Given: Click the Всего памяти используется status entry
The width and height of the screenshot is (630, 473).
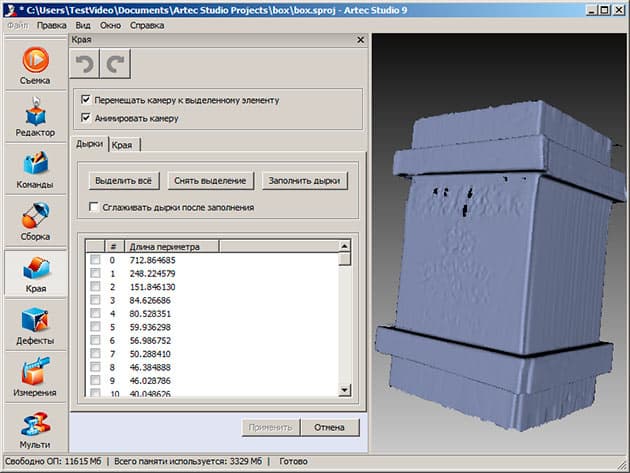Looking at the screenshot, I should pyautogui.click(x=188, y=461).
